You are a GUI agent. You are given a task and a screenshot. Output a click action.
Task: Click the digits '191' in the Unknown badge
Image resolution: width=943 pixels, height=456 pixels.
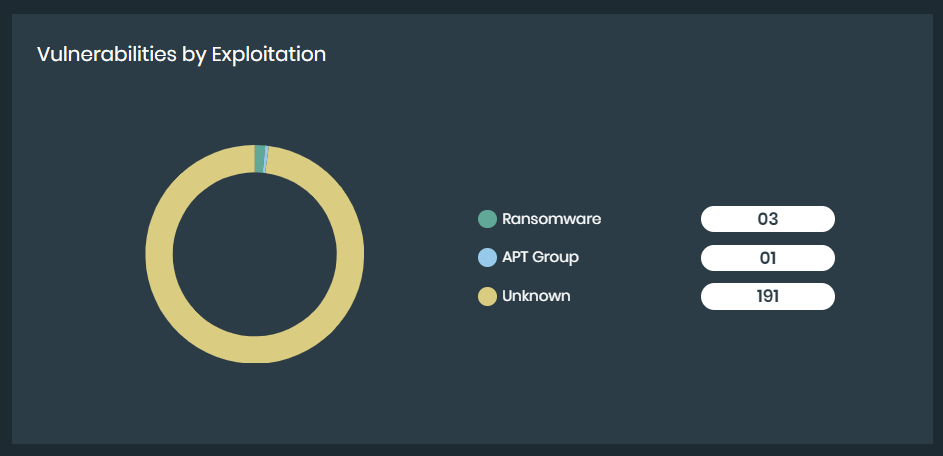[x=767, y=297]
